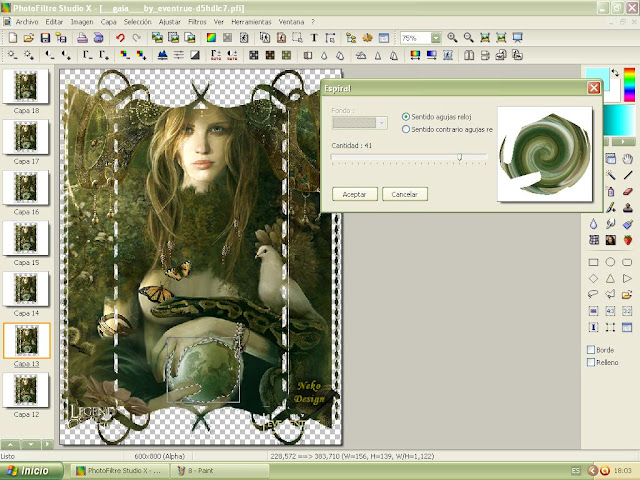This screenshot has height=480, width=640.
Task: Select Sentido contrario agujas radio option
Action: click(406, 129)
